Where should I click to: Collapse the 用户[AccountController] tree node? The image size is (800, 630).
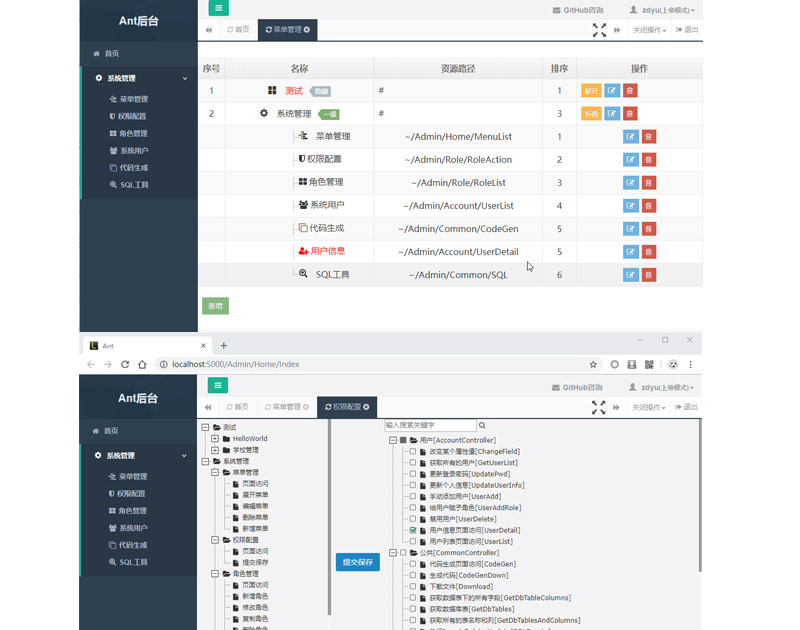[393, 440]
